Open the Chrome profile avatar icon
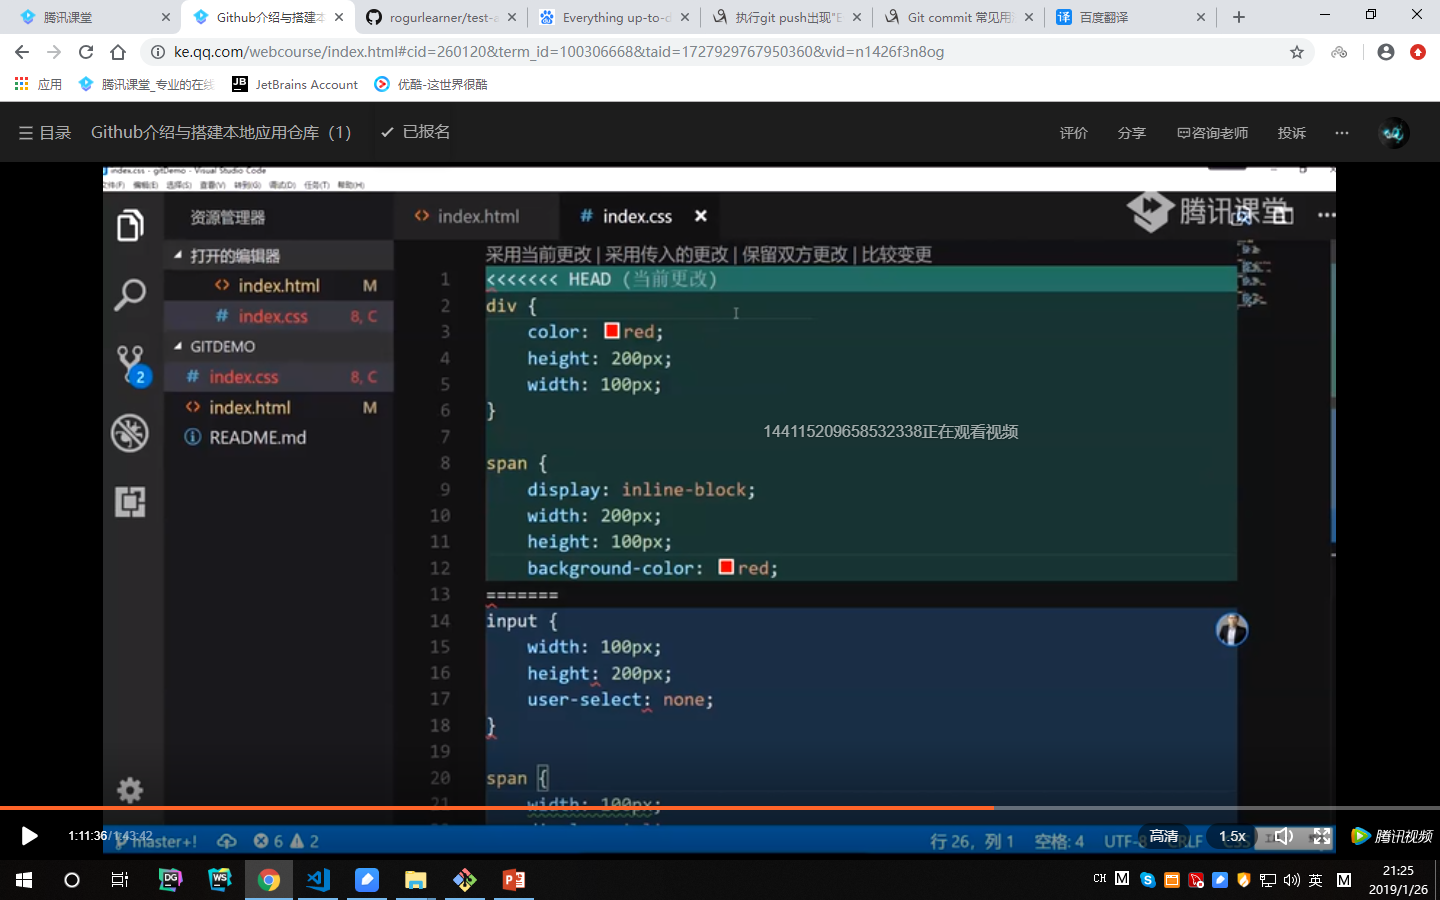This screenshot has width=1440, height=900. 1386,52
